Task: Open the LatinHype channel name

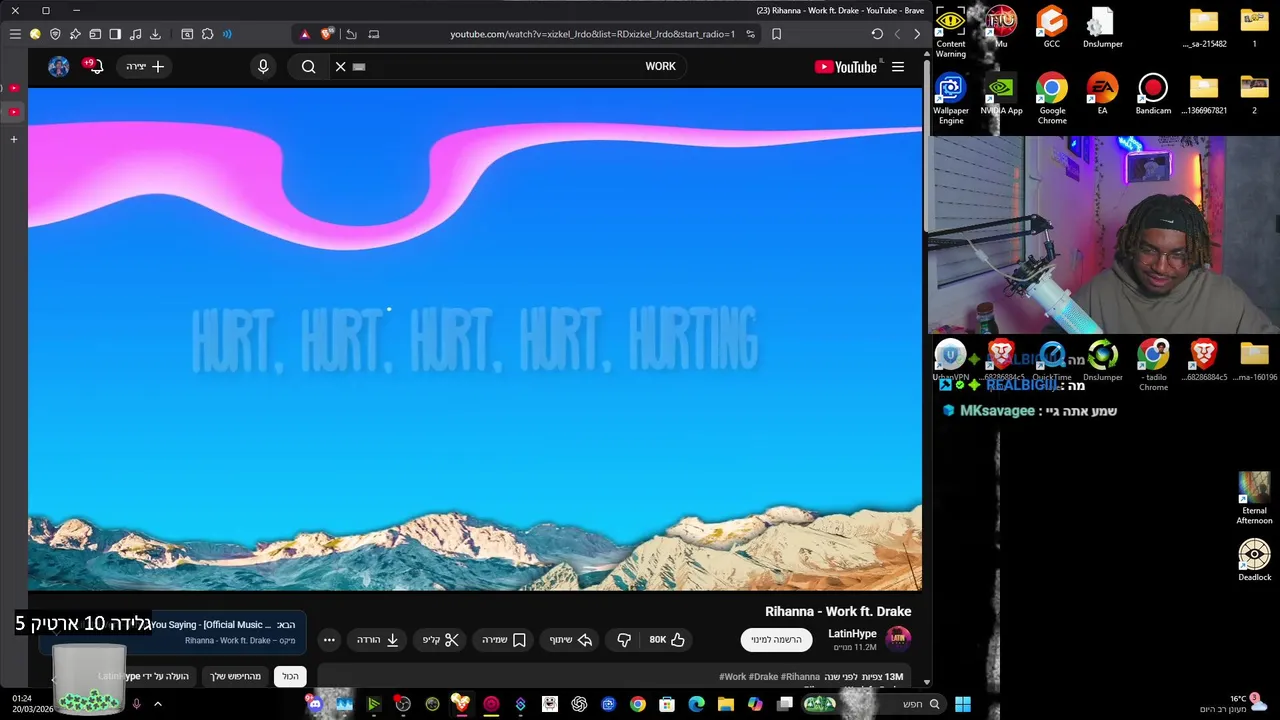Action: (852, 634)
